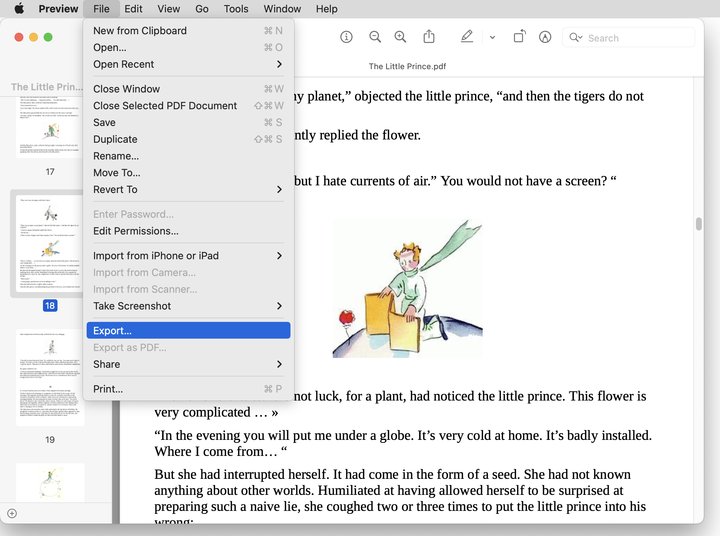Image resolution: width=720 pixels, height=536 pixels.
Task: Select Save in the File menu
Action: [188, 122]
